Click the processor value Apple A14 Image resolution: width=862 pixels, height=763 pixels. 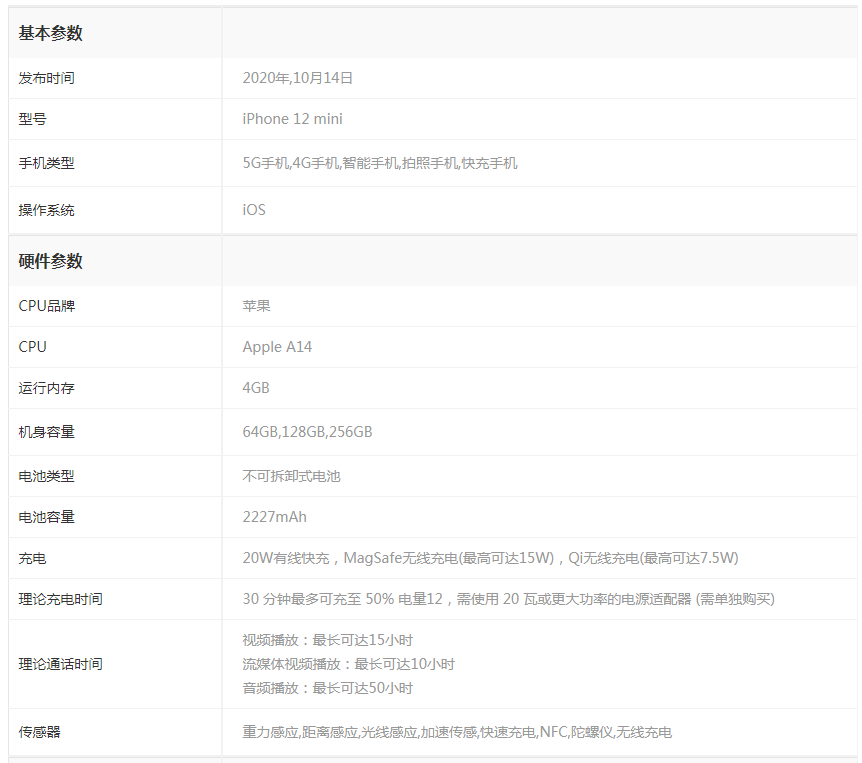coord(277,347)
